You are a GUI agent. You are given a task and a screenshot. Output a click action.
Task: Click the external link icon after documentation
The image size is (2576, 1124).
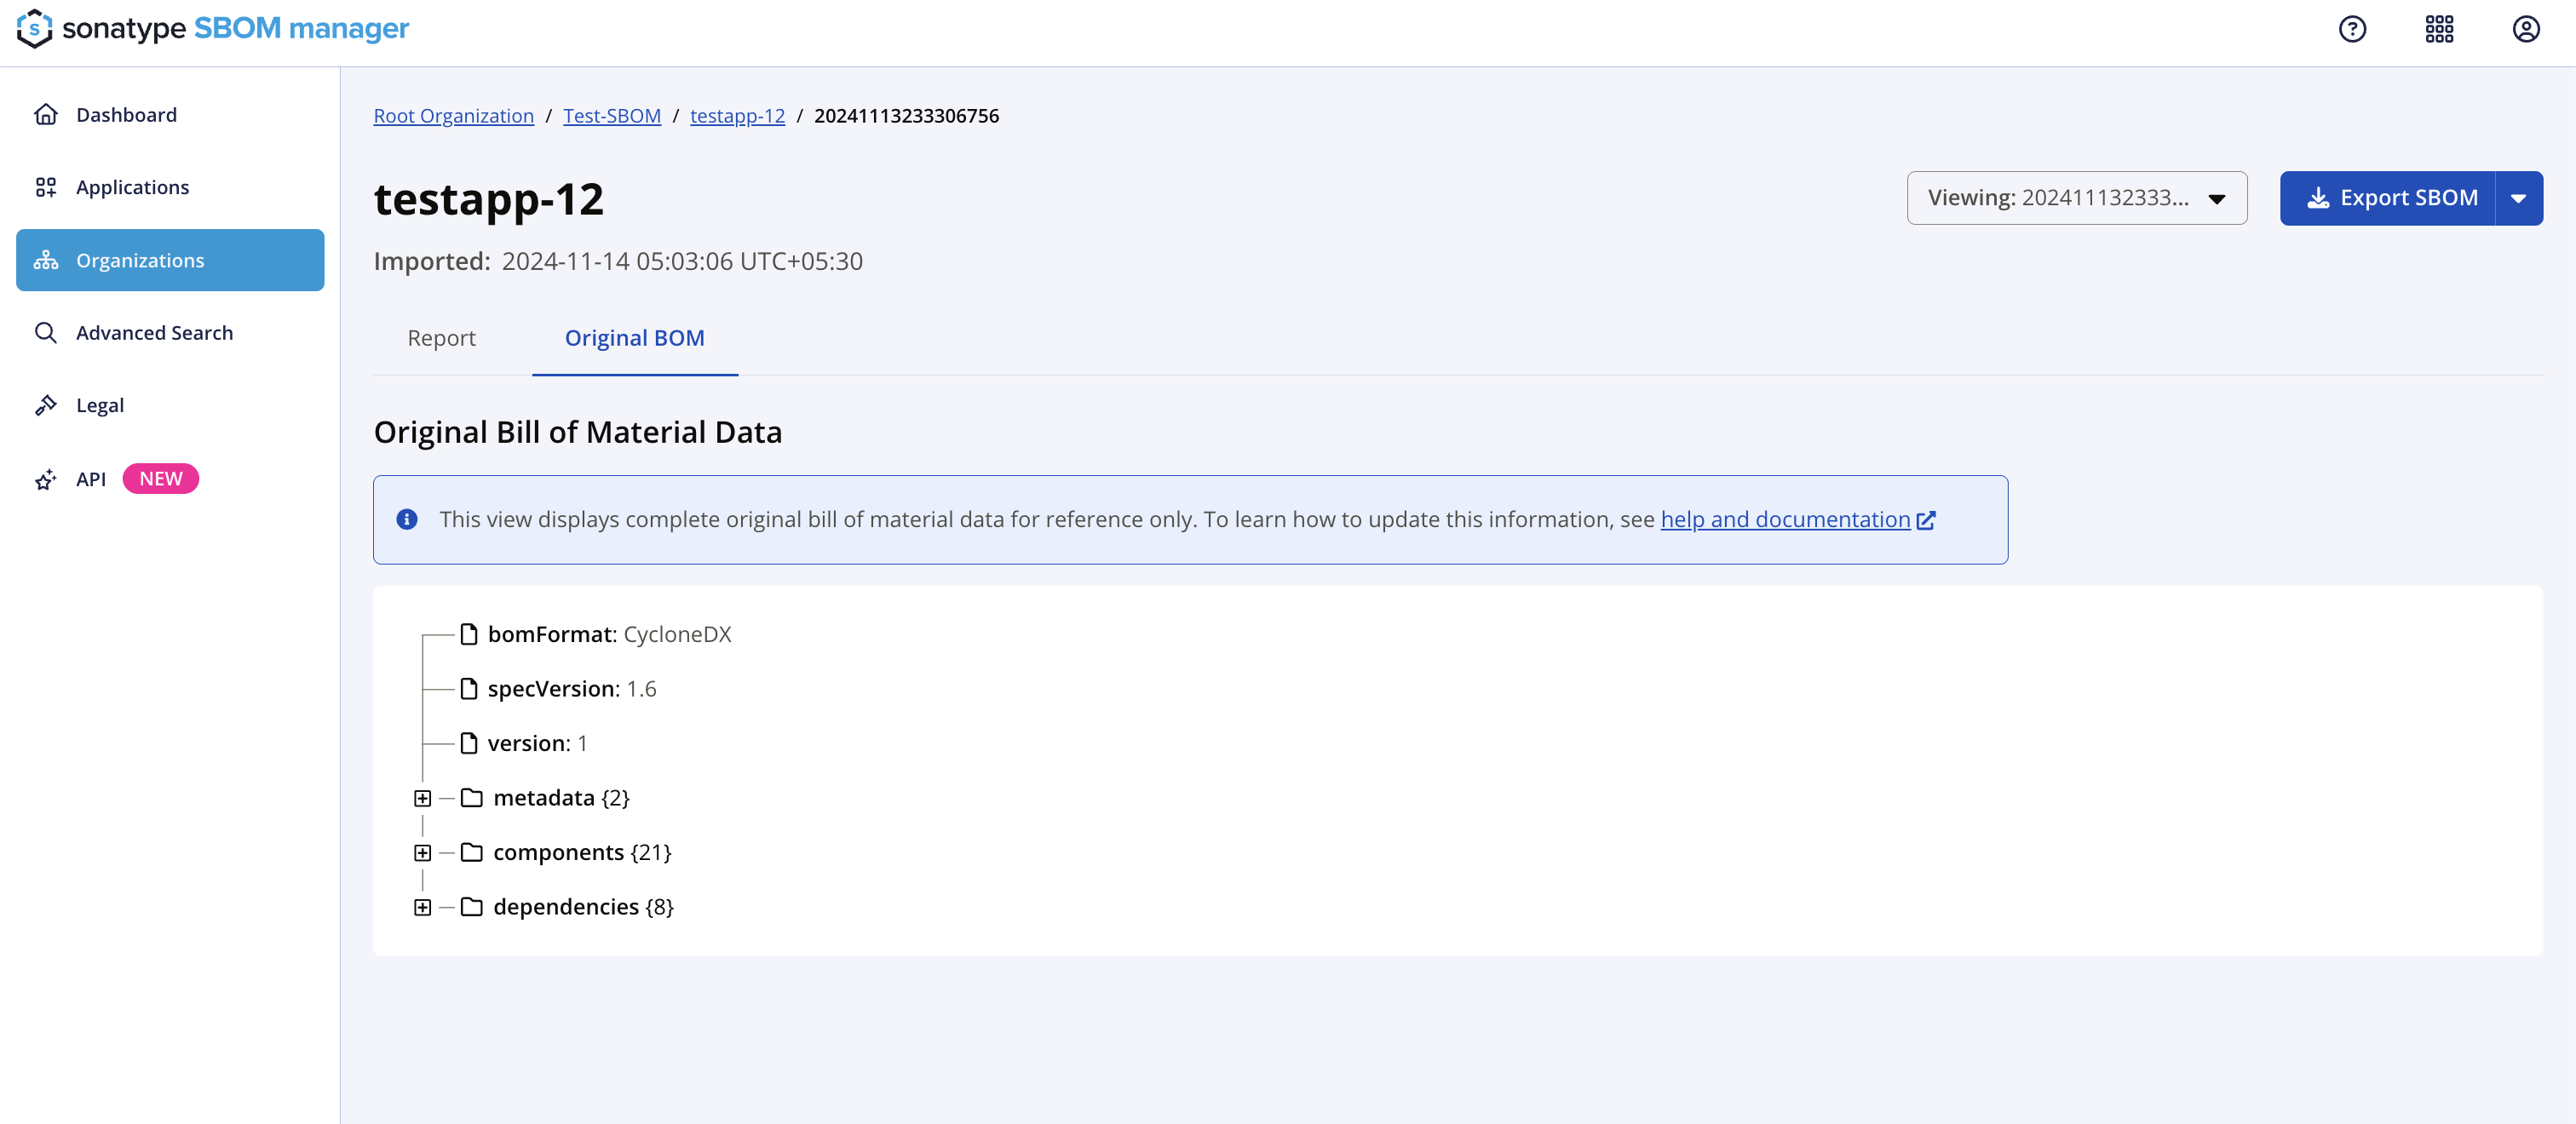tap(1926, 520)
